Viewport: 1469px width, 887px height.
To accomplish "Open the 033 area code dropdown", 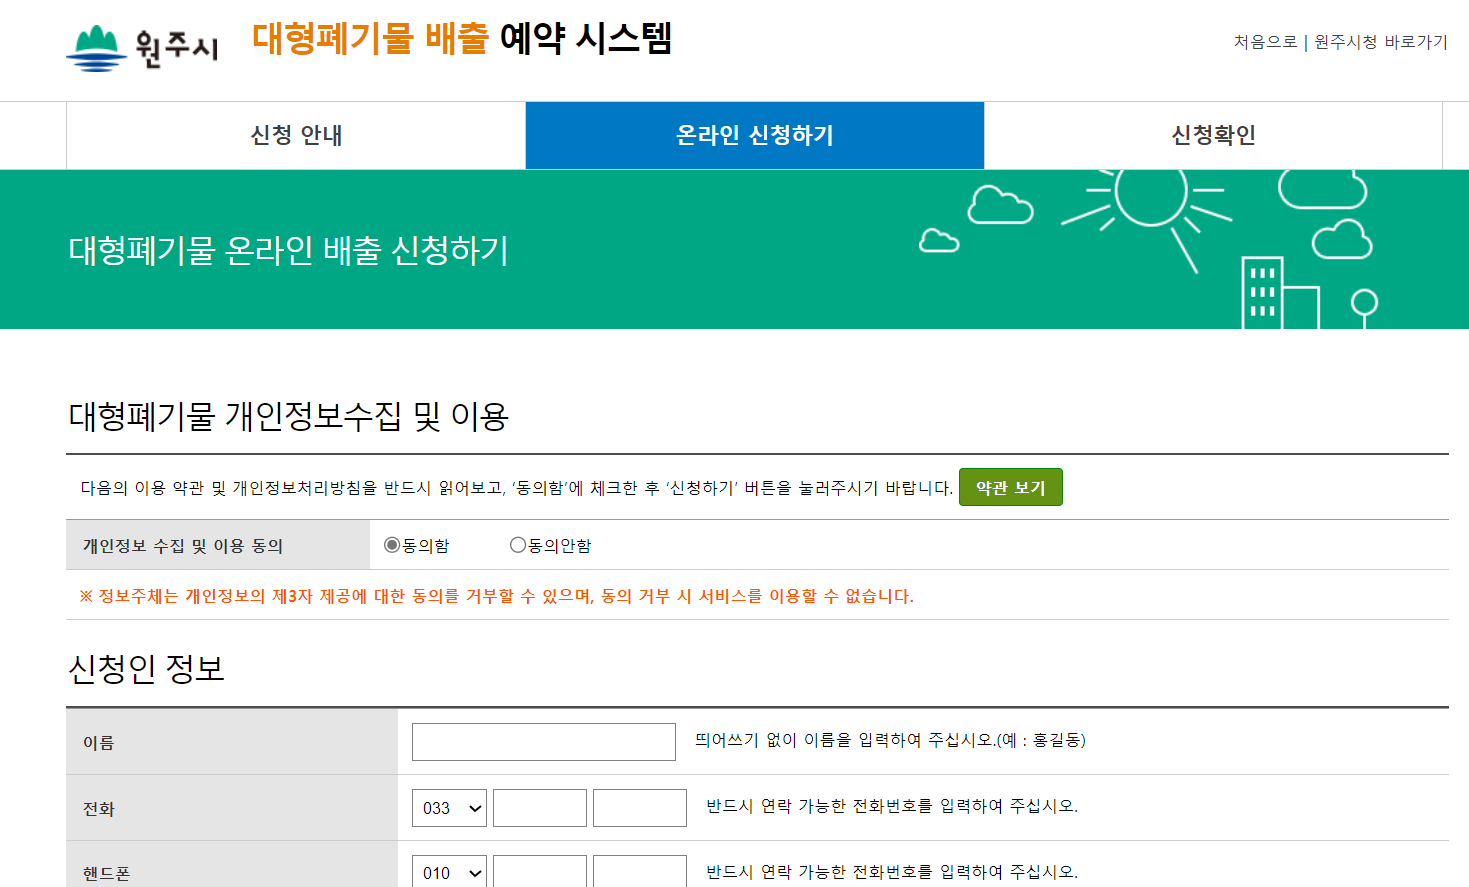I will pos(448,808).
